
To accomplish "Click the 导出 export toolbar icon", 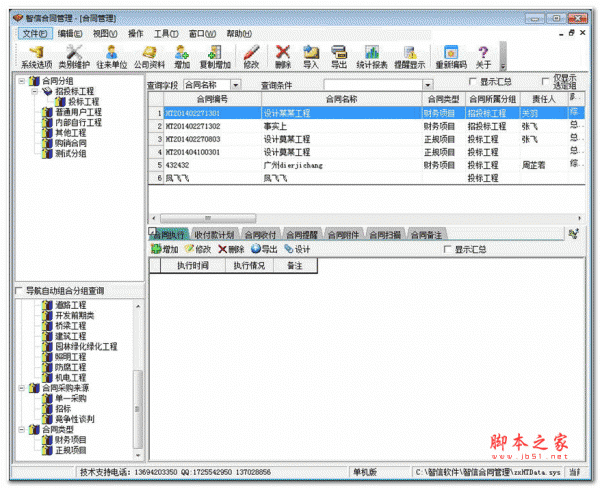I will coord(339,57).
